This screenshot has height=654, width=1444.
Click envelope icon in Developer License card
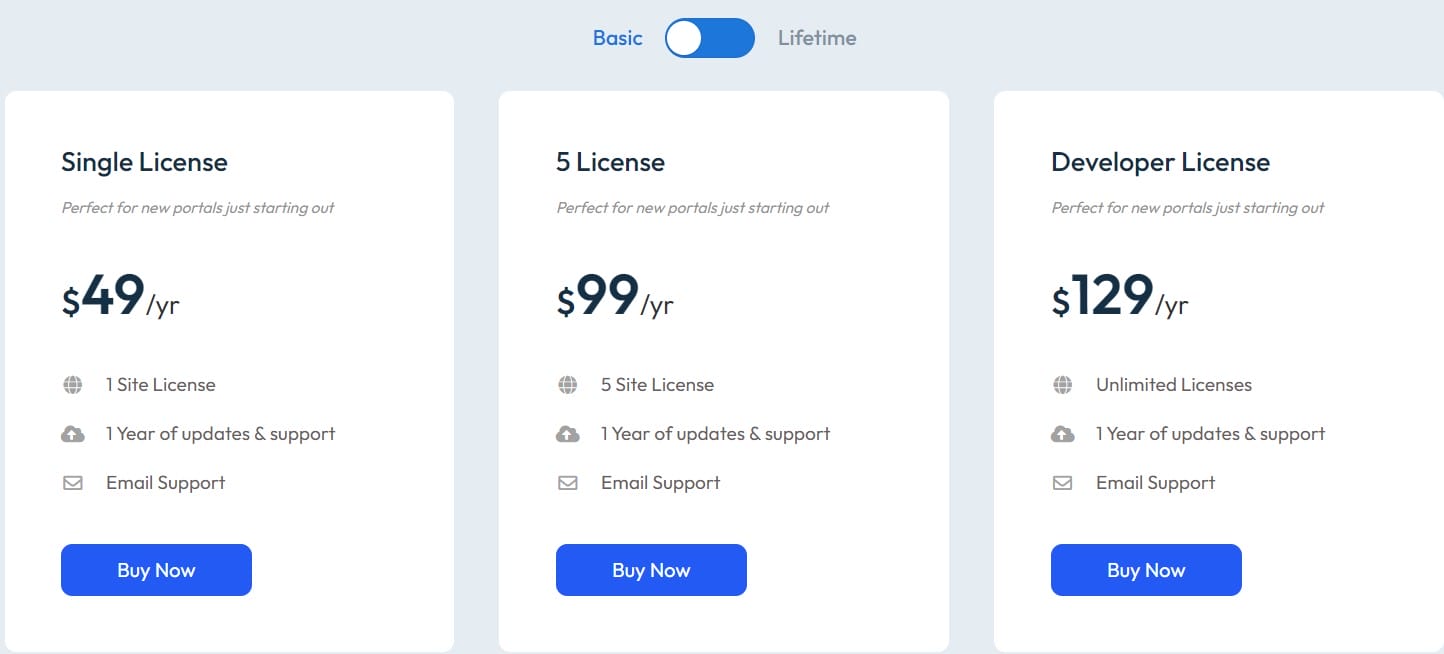(x=1062, y=483)
